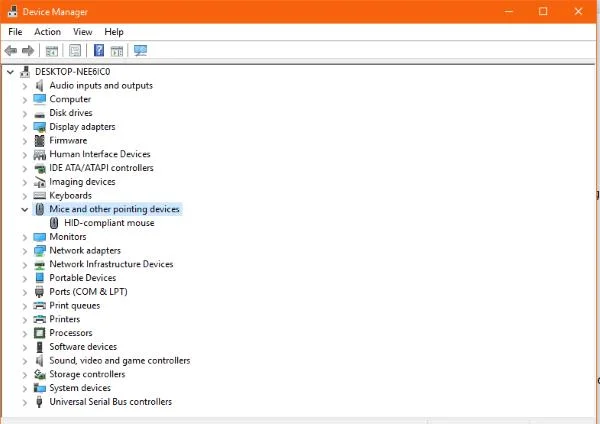This screenshot has height=424, width=600.
Task: Select the Human Interface Devices label
Action: pyautogui.click(x=100, y=154)
